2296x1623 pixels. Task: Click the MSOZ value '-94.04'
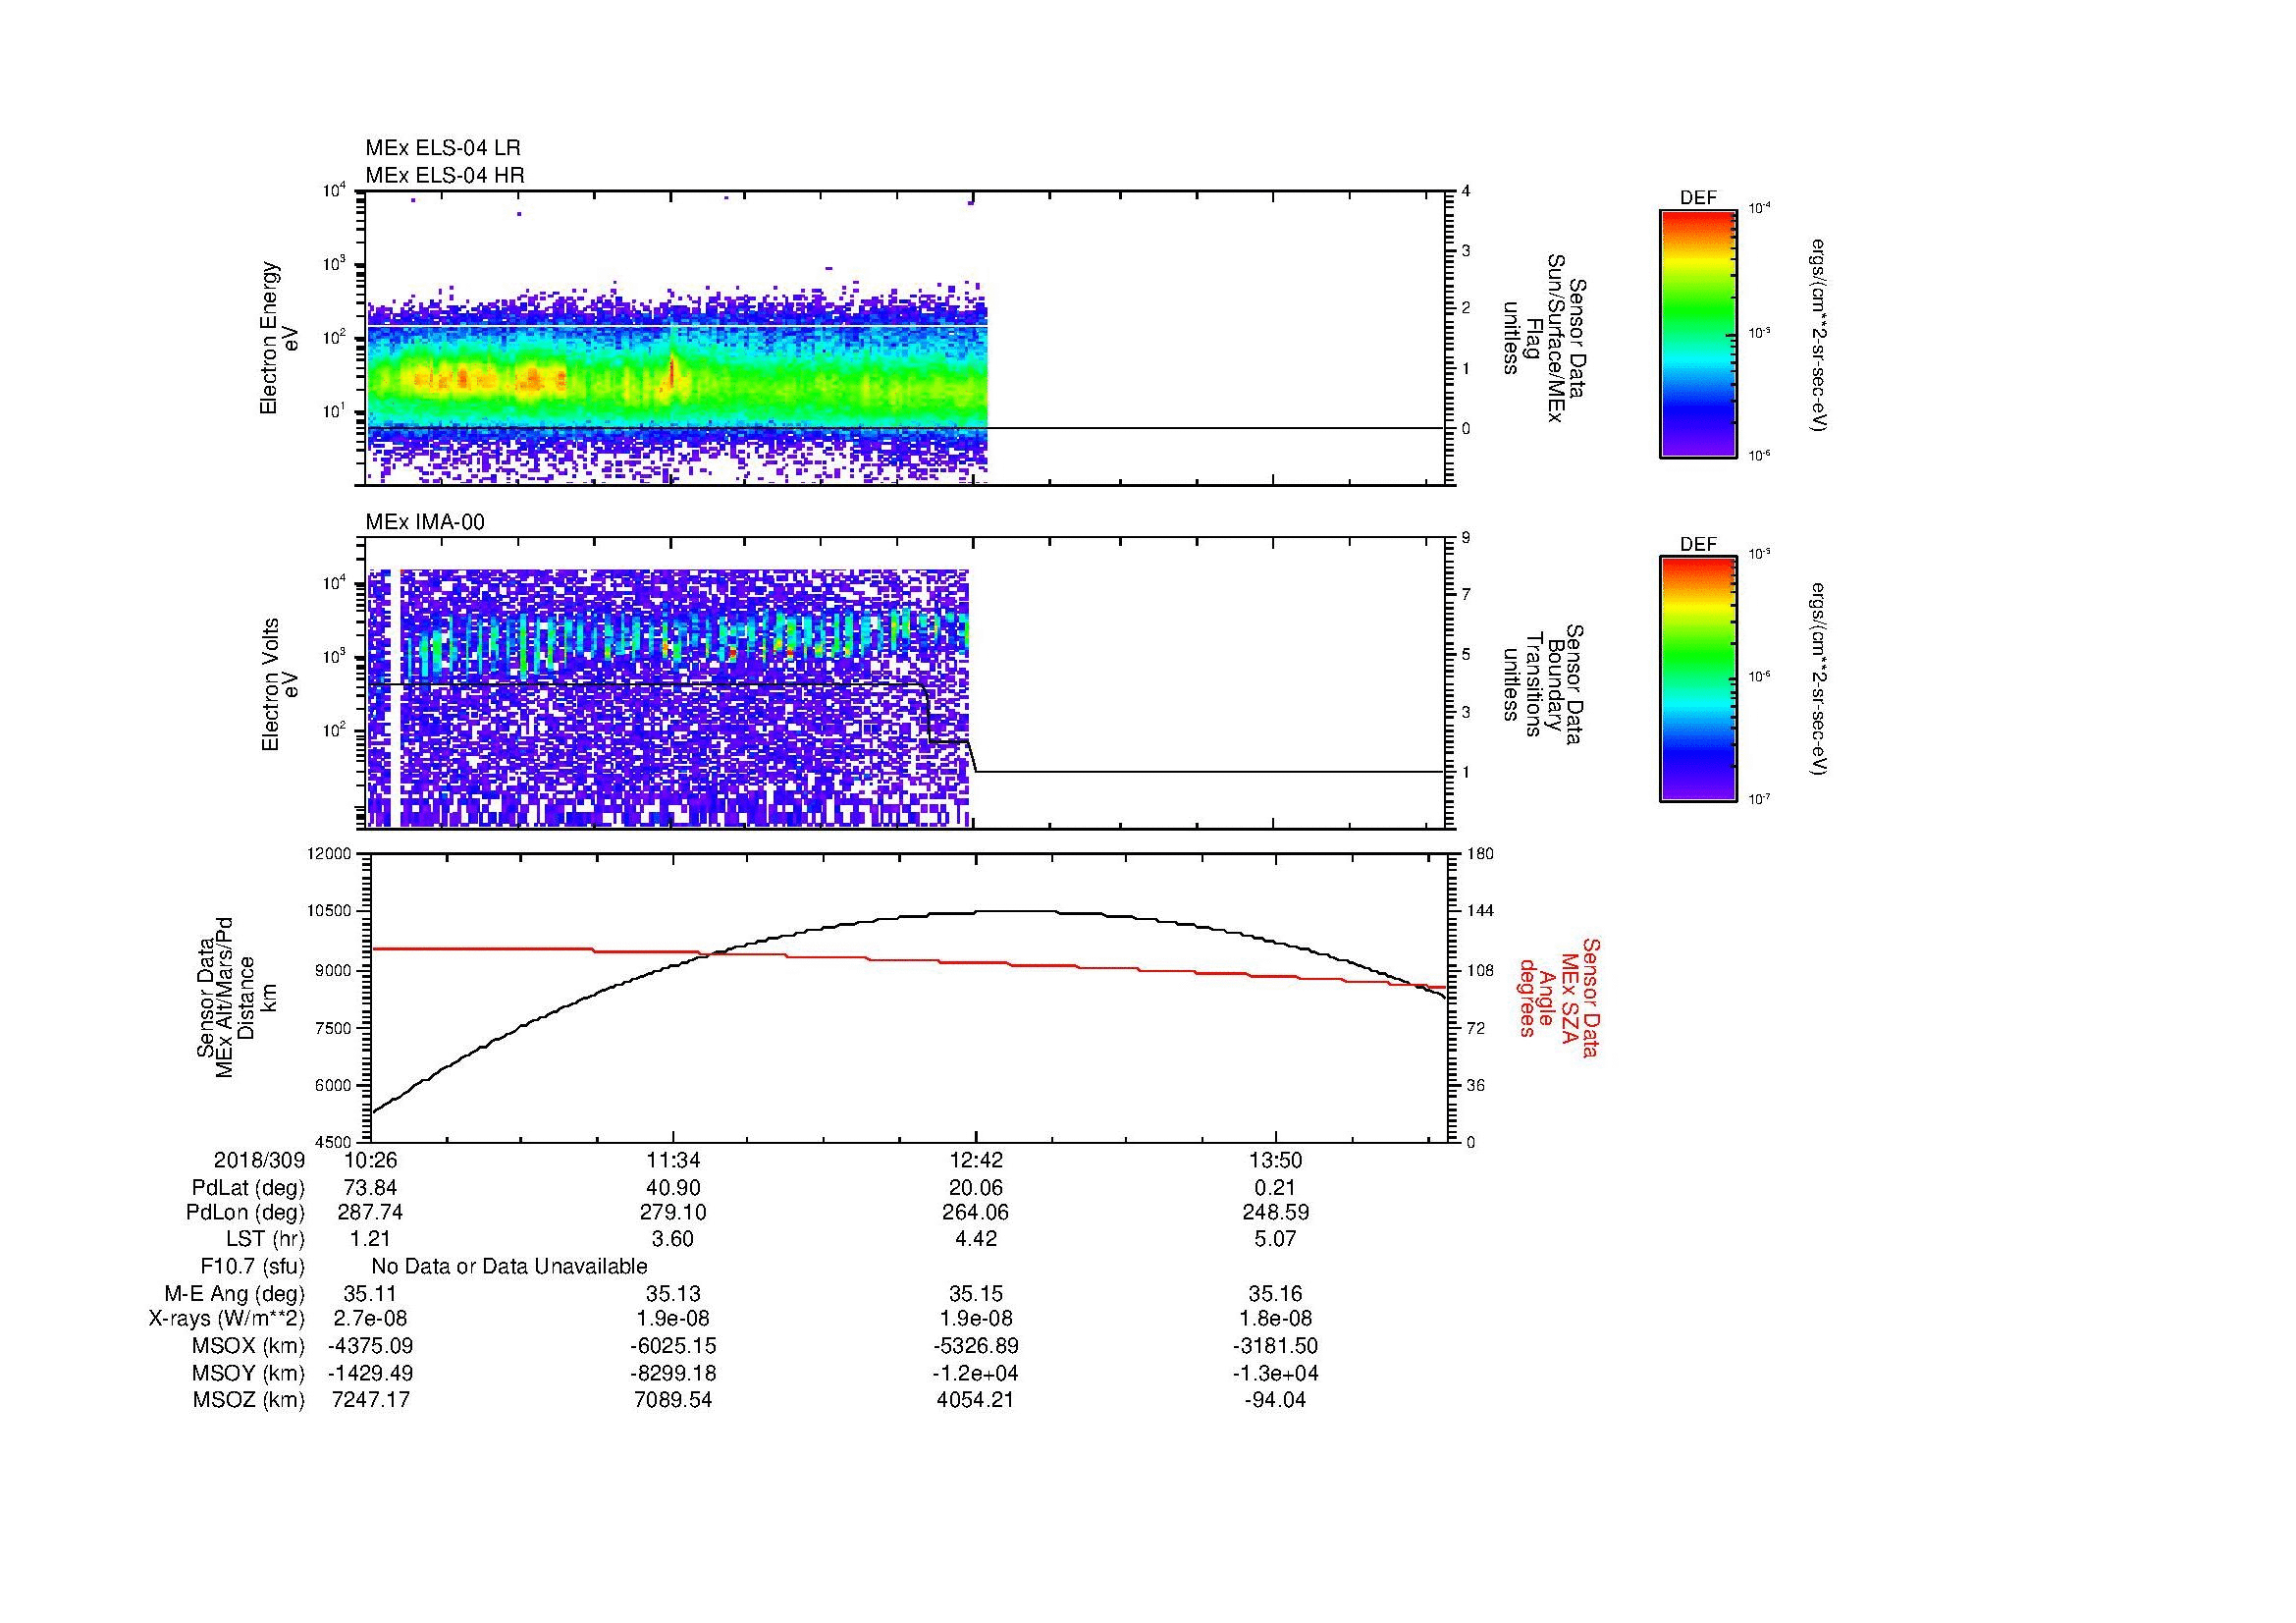click(x=1275, y=1400)
